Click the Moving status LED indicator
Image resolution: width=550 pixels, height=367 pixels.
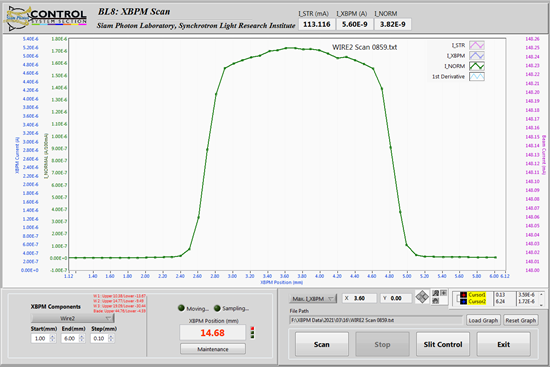(181, 308)
